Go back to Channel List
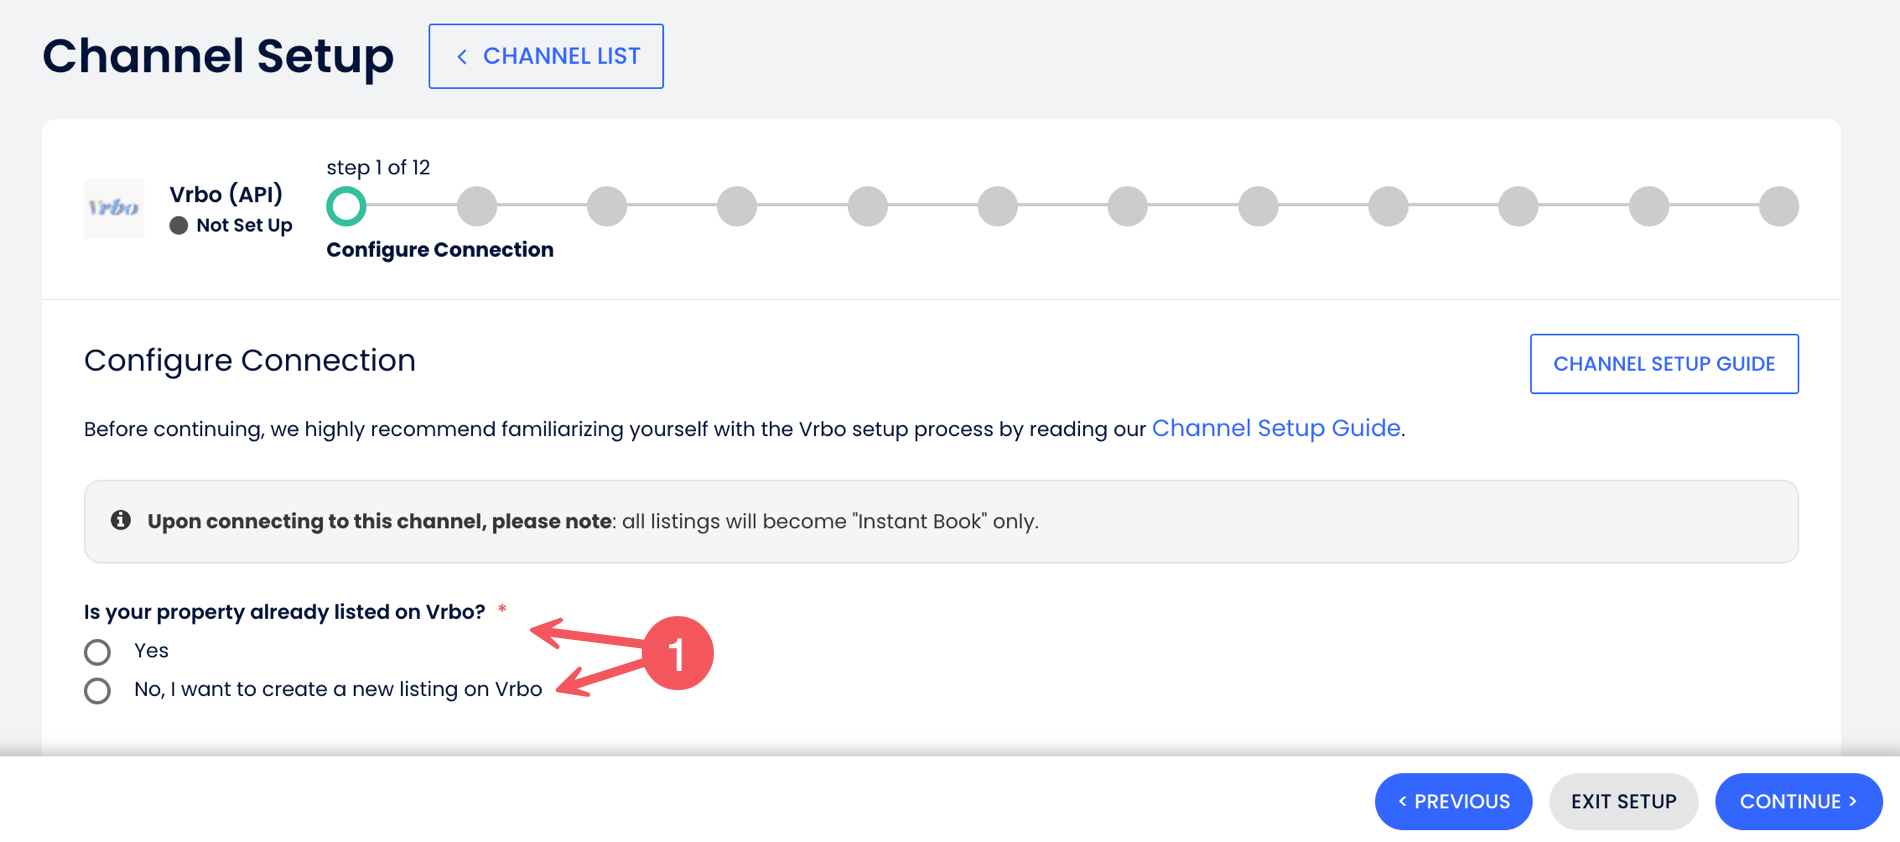Image resolution: width=1900 pixels, height=842 pixels. click(546, 56)
